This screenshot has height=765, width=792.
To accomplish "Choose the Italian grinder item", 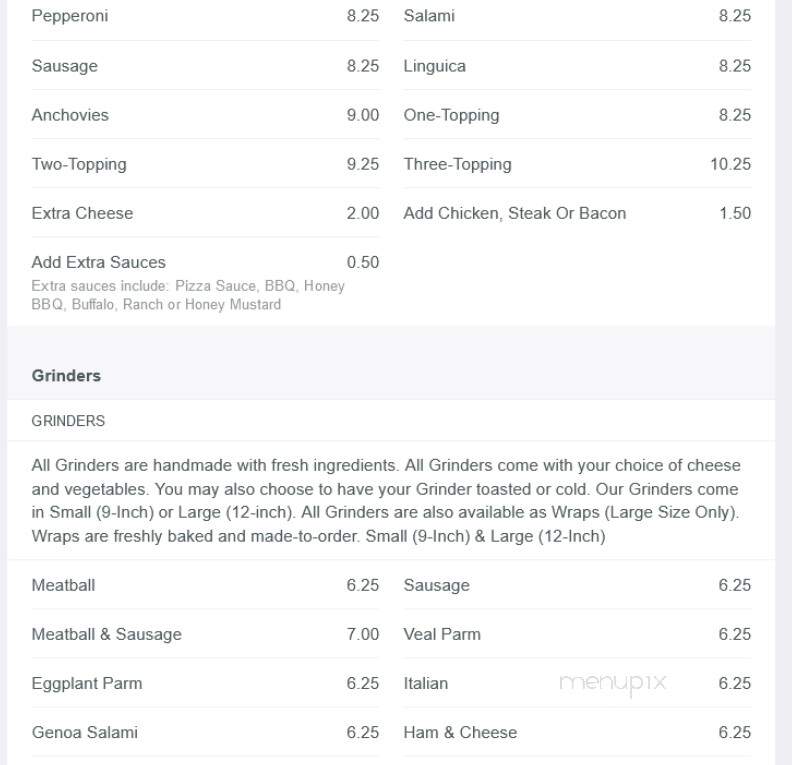I will pyautogui.click(x=577, y=683).
